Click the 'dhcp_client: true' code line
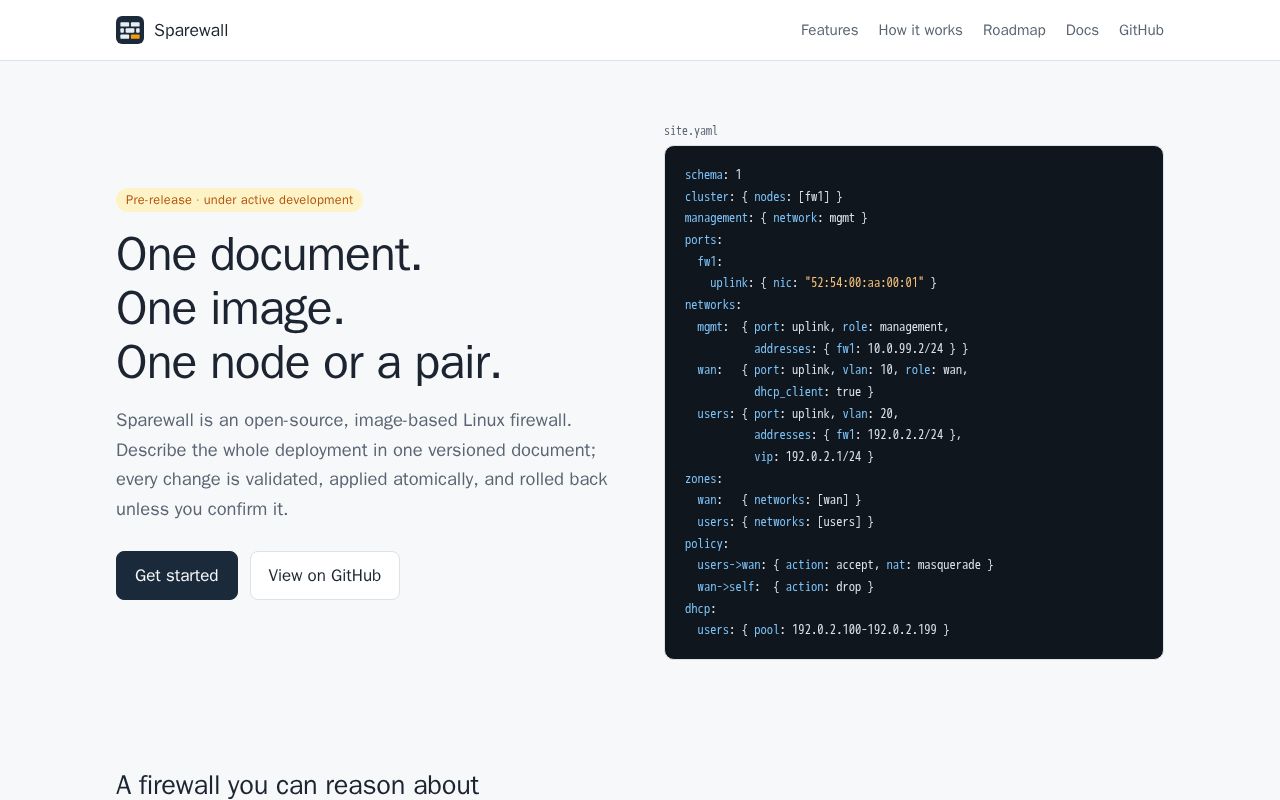 814,392
